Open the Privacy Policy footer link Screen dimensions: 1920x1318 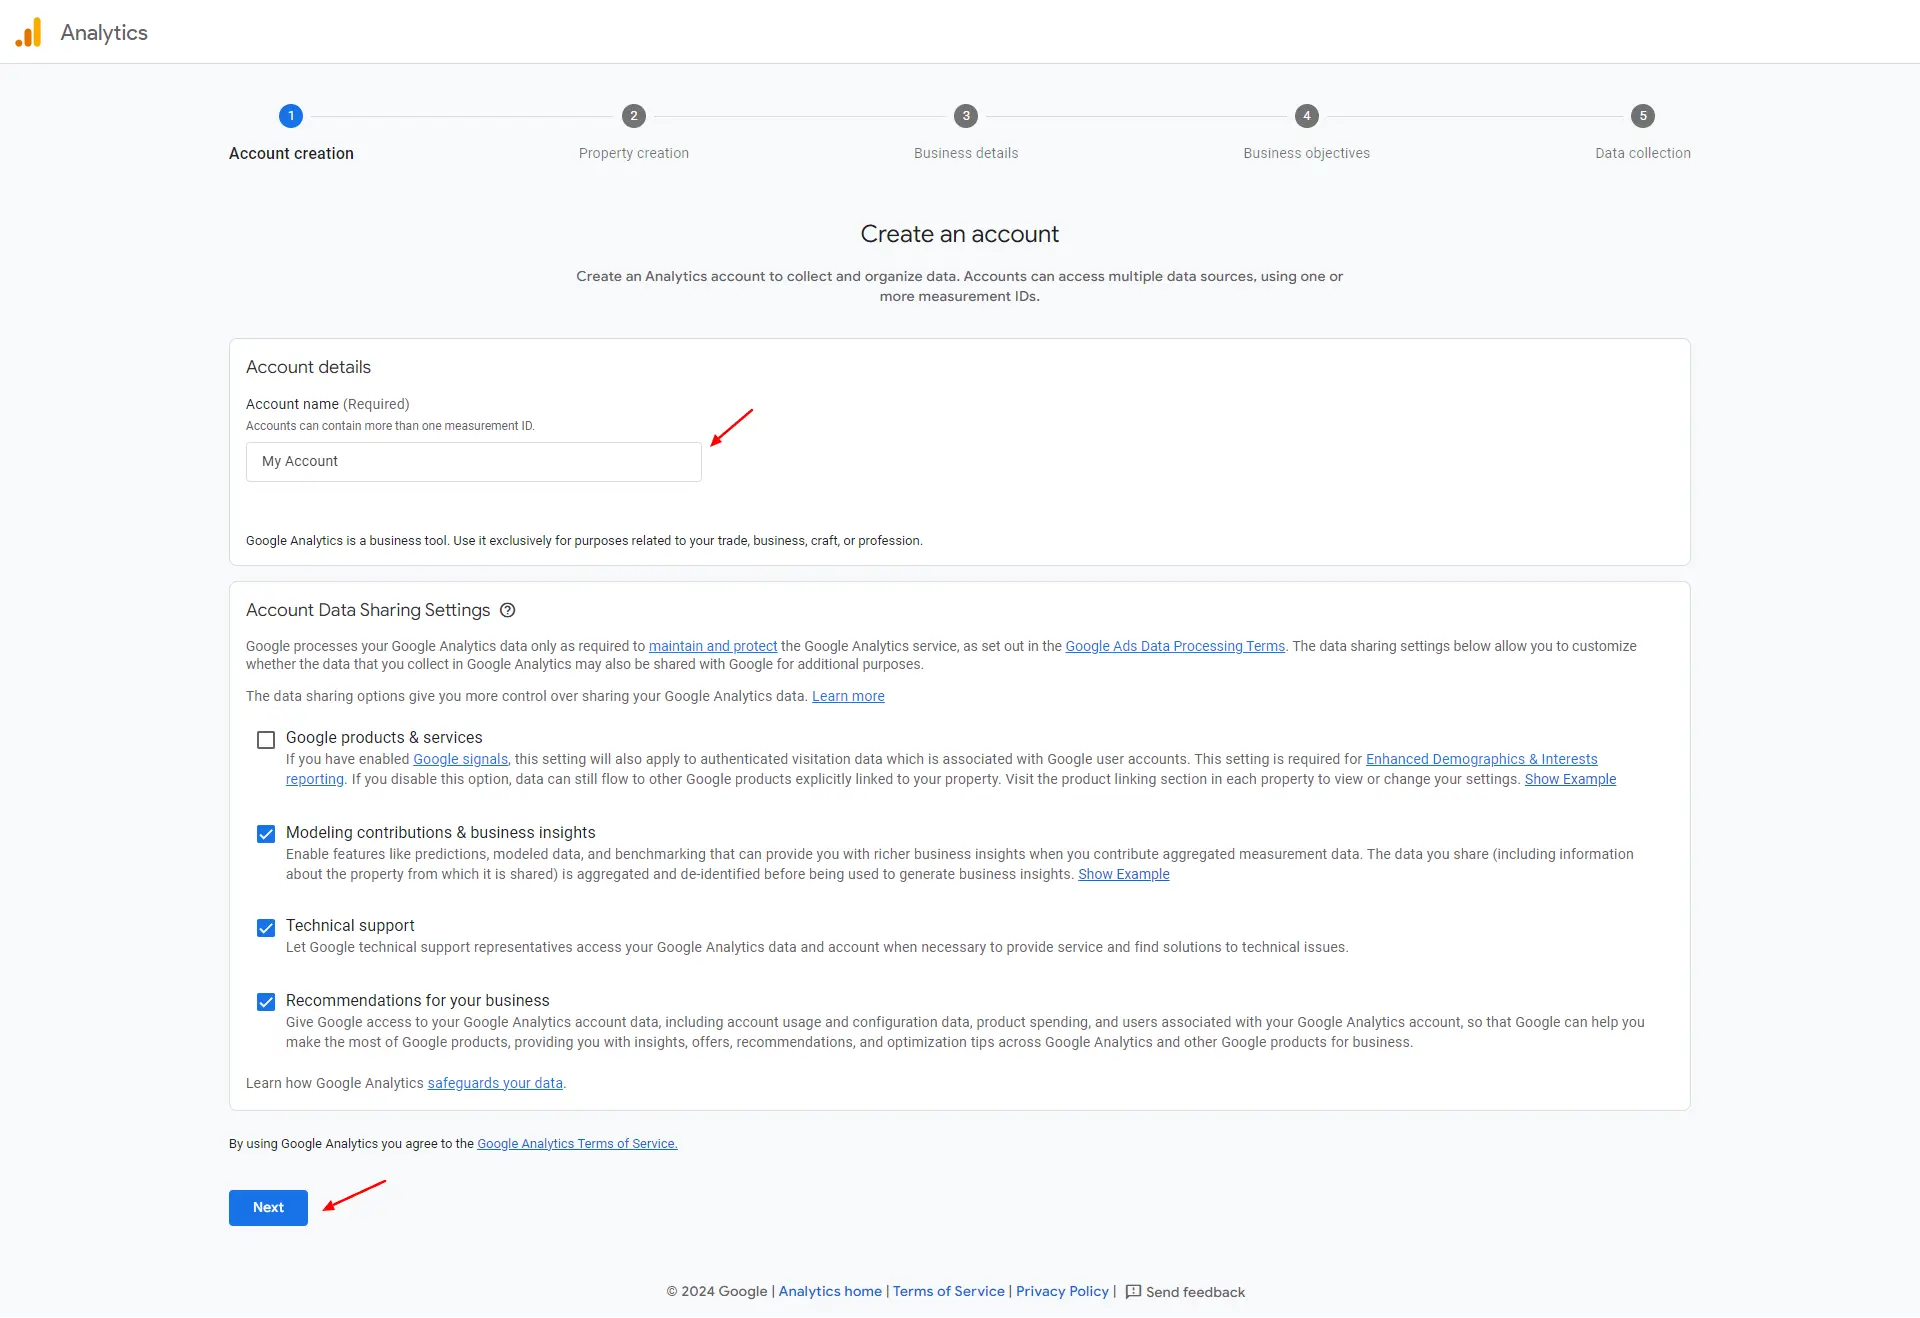click(1062, 1292)
